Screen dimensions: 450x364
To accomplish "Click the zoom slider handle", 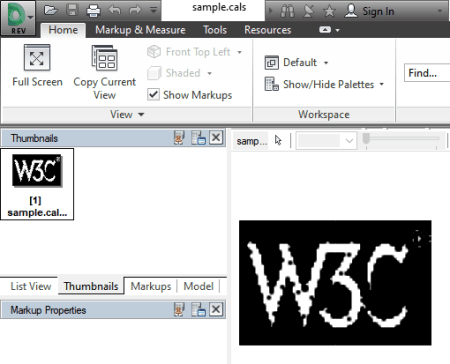I will pyautogui.click(x=366, y=138).
